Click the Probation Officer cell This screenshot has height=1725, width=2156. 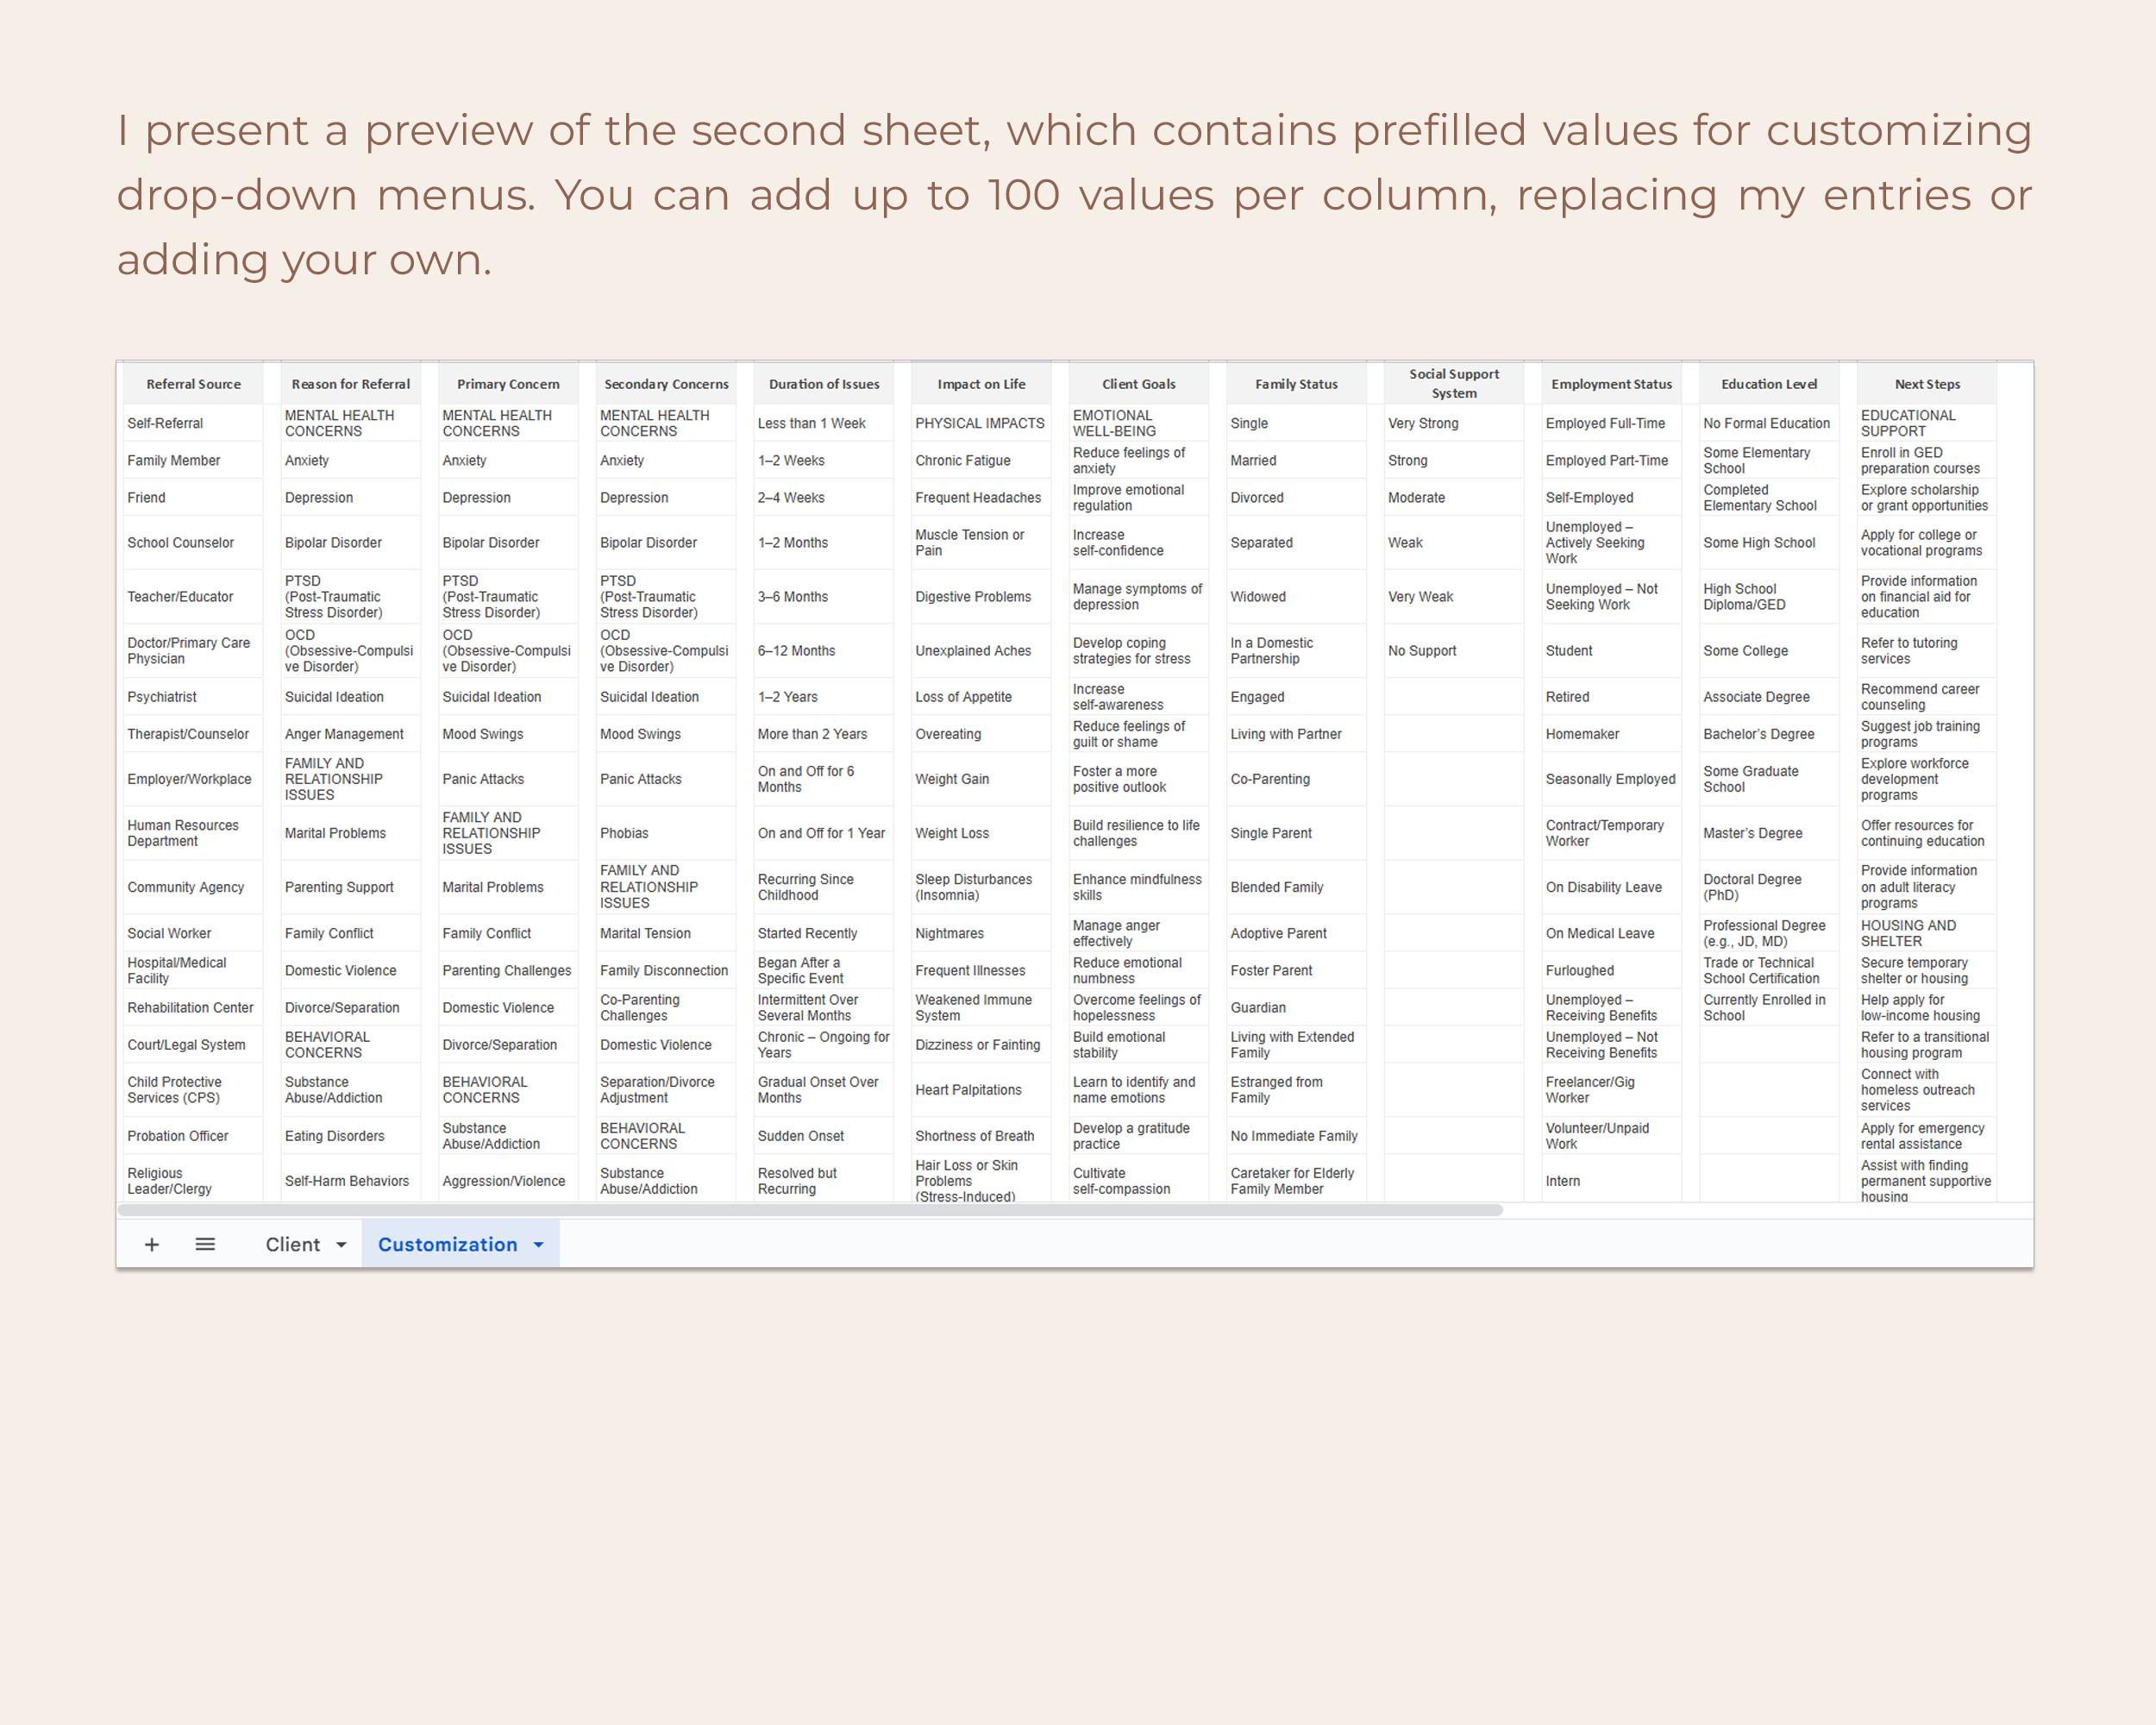pos(193,1136)
